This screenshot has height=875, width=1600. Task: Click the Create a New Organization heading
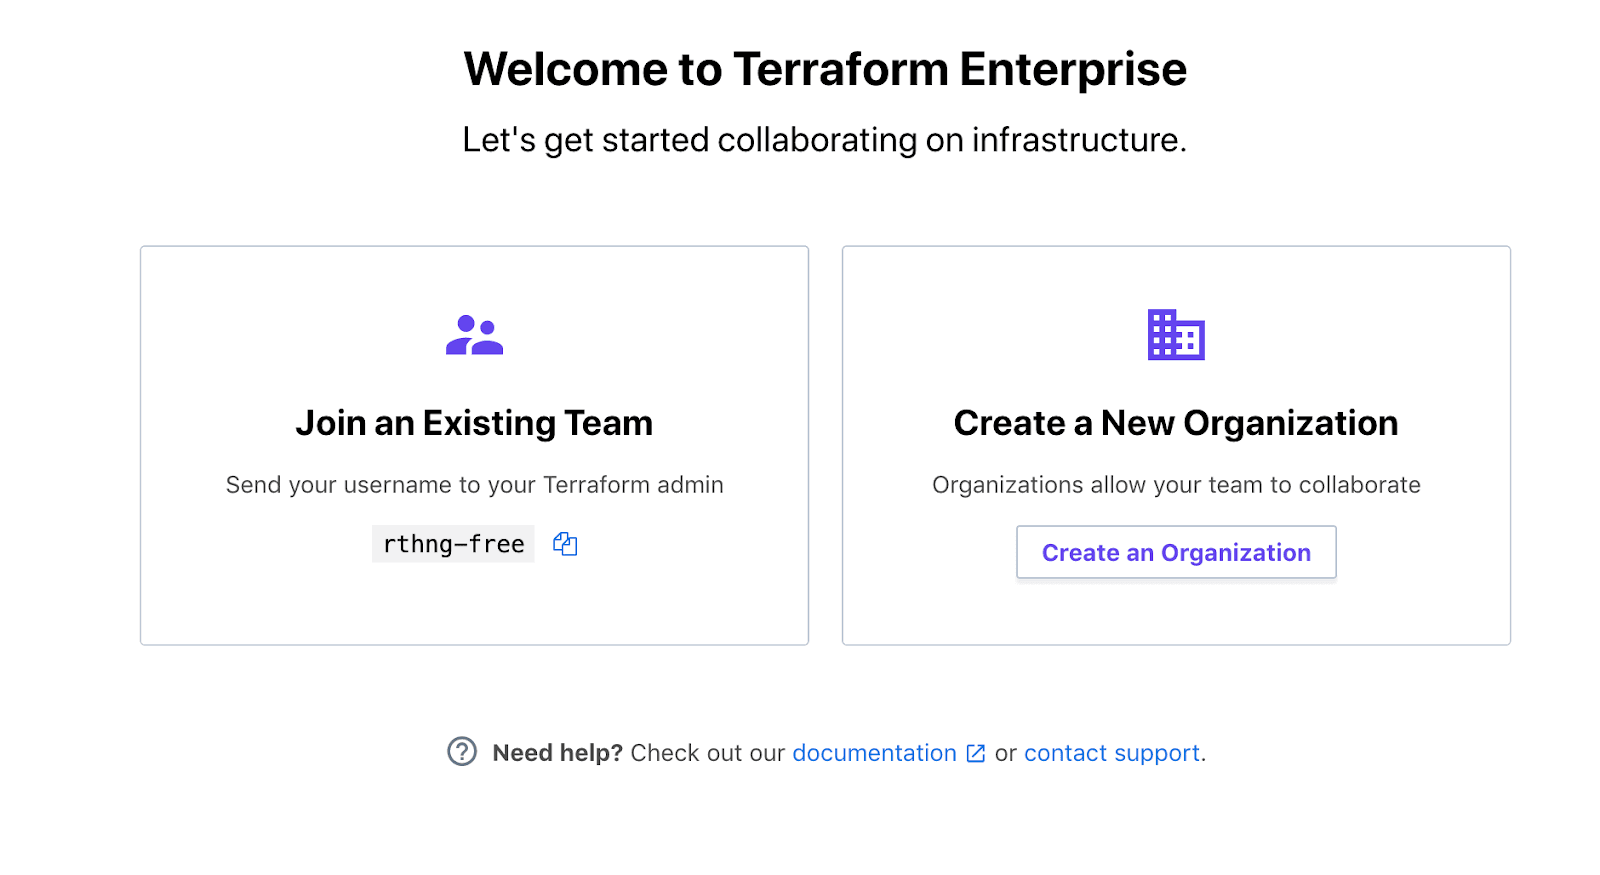[1176, 423]
